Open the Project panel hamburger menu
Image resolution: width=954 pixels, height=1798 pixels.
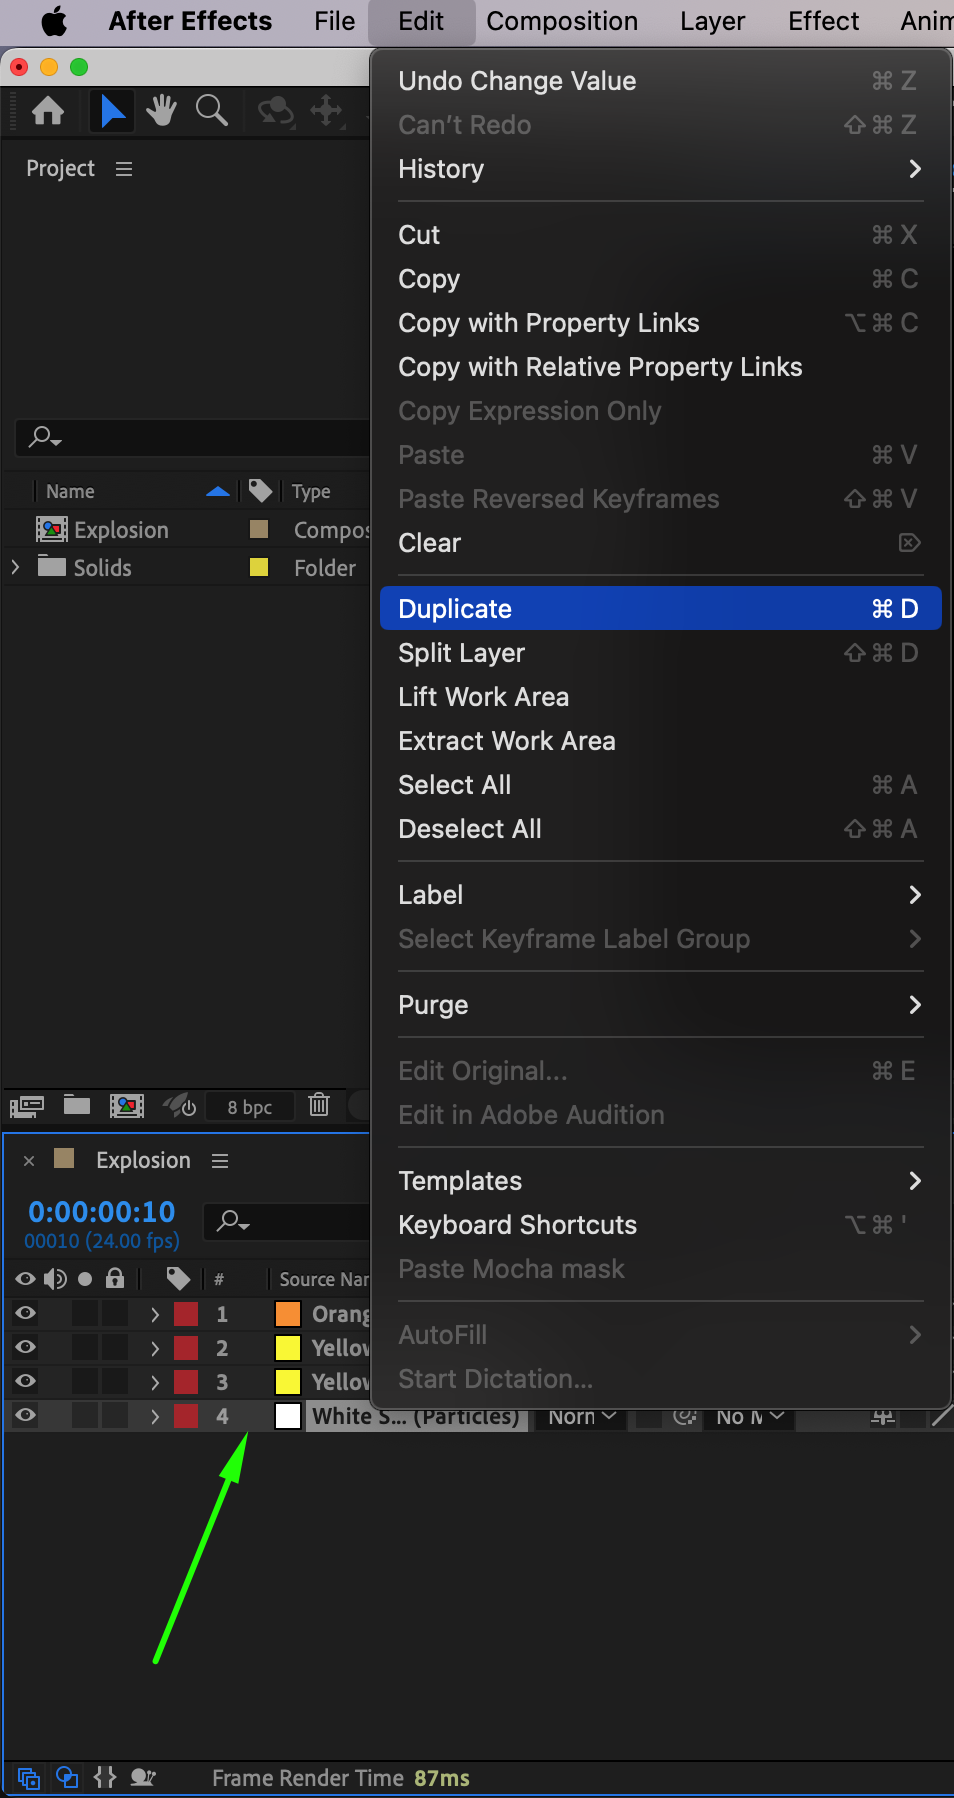[x=124, y=169]
